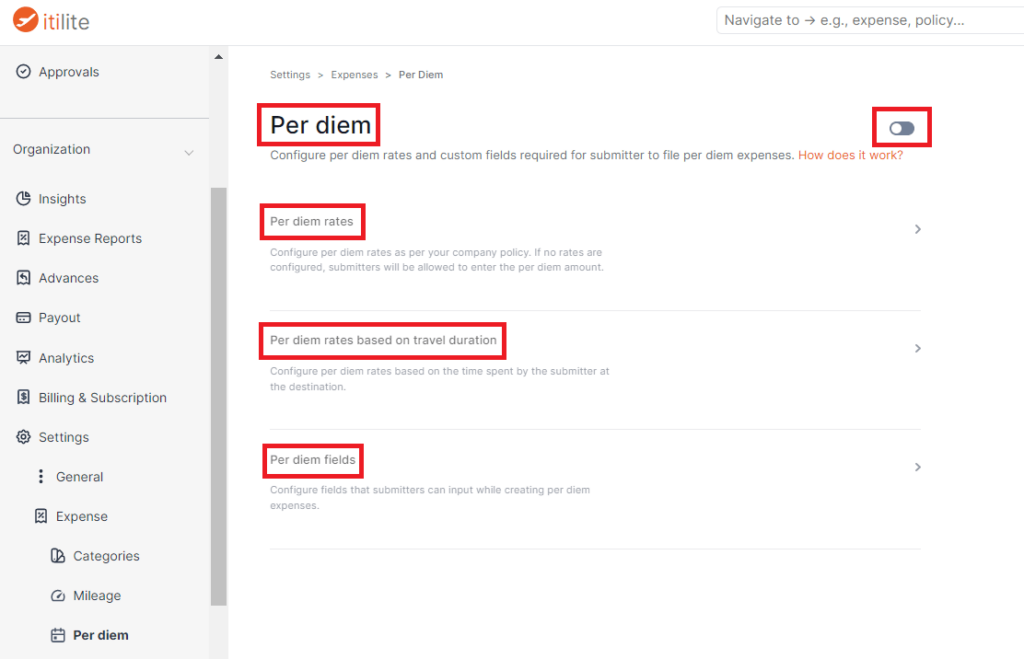Click the How does it work? link
This screenshot has height=659, width=1024.
click(850, 155)
